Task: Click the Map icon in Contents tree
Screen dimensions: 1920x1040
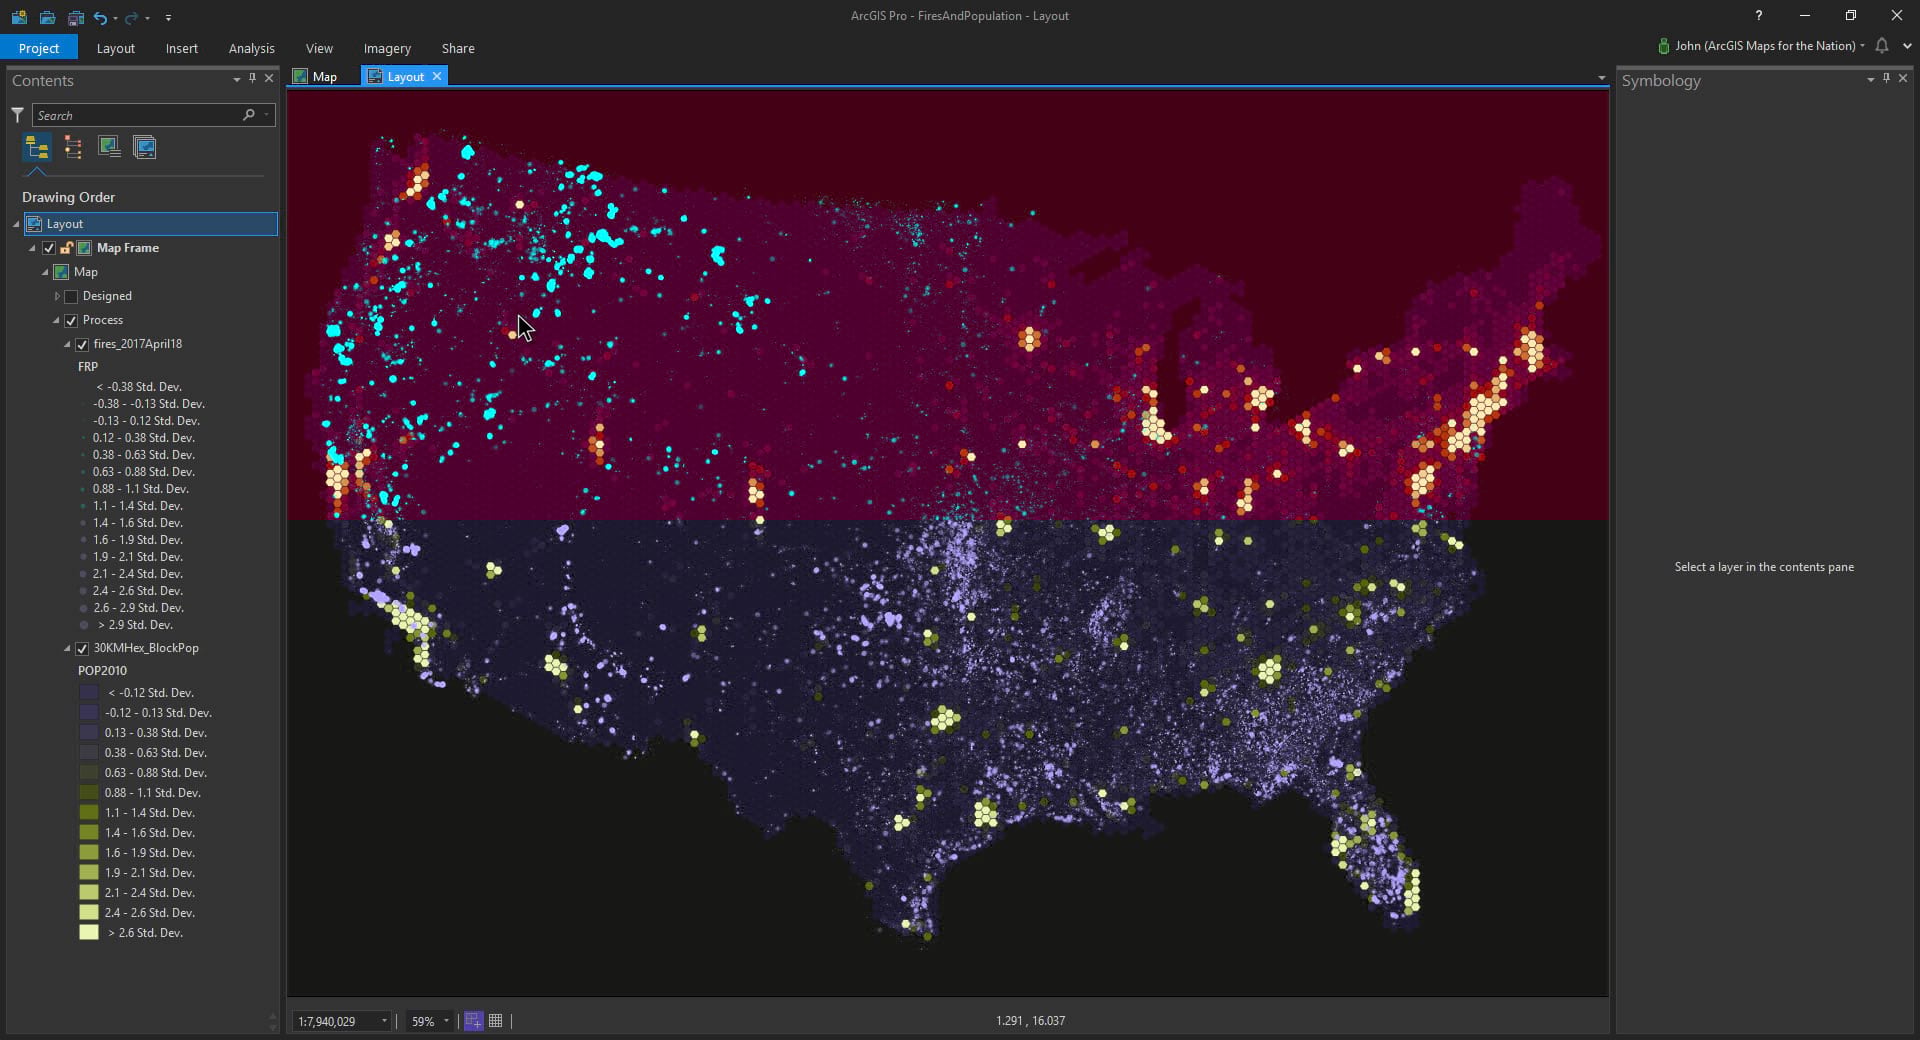Action: (x=61, y=272)
